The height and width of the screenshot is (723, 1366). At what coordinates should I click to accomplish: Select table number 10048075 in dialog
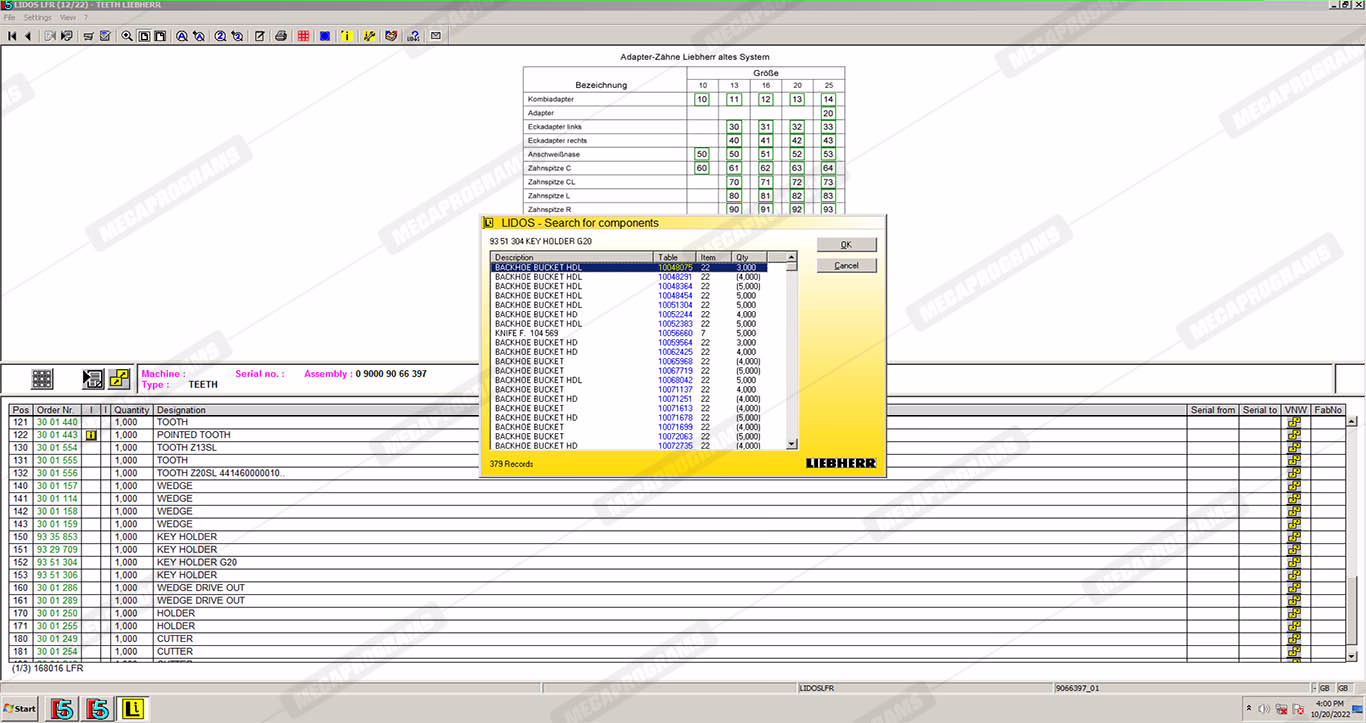(x=675, y=267)
